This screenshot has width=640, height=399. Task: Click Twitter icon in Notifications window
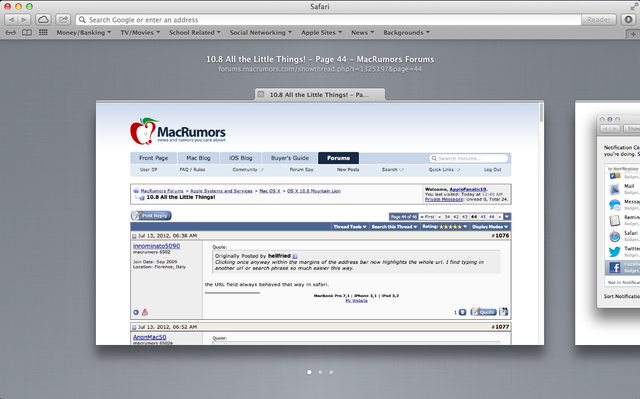[615, 251]
